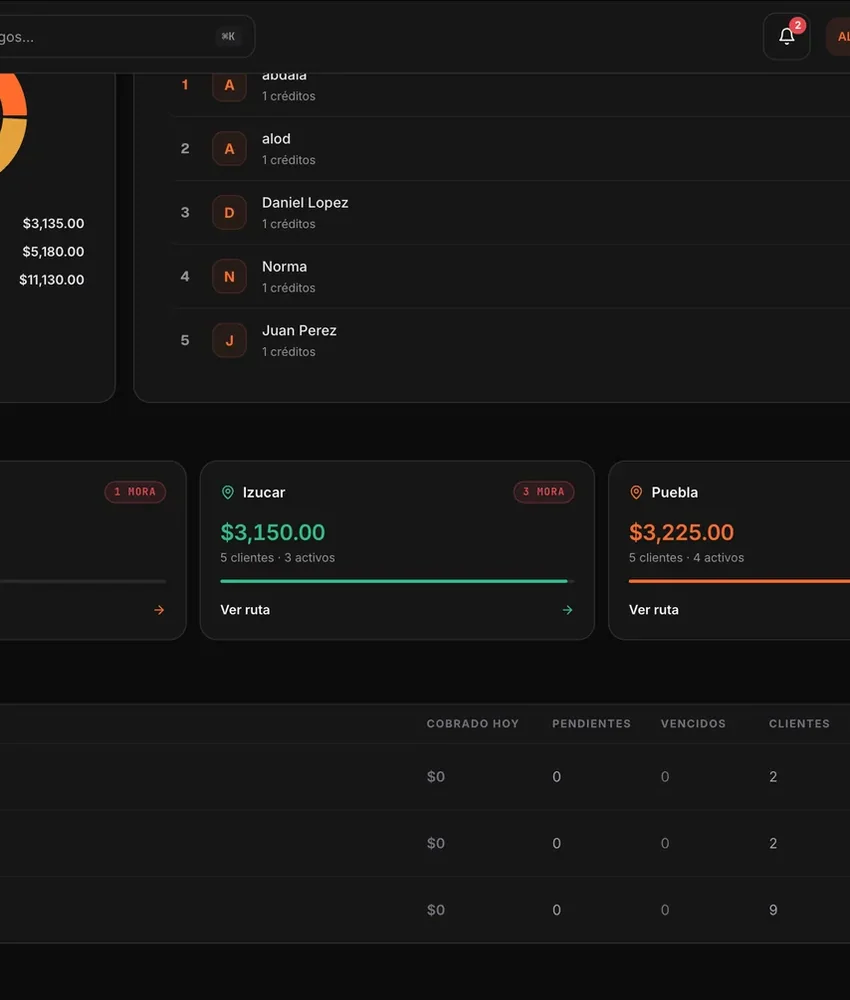Select the Daniel Lopez client name
This screenshot has height=1000, width=850.
(x=305, y=203)
